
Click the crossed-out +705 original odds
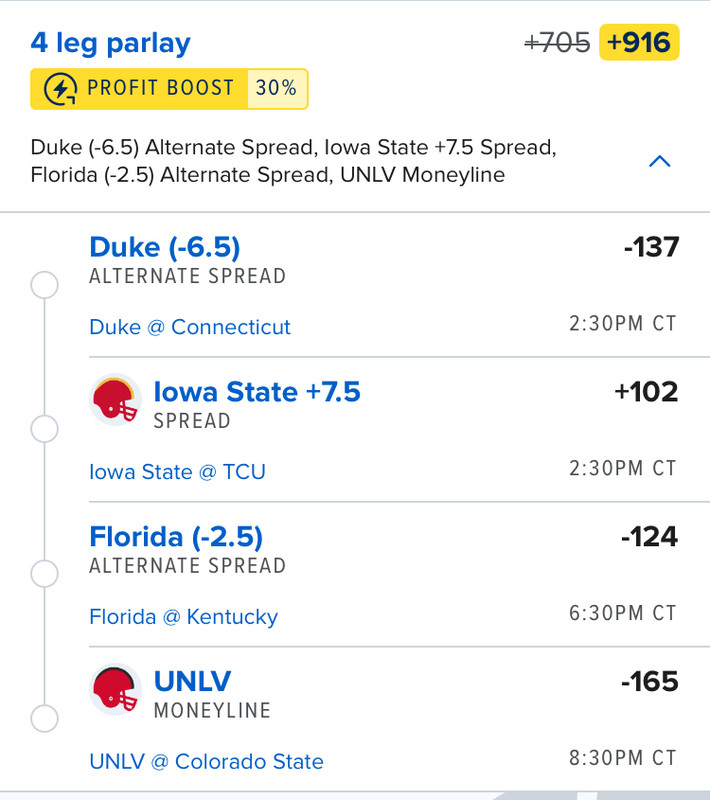coord(557,43)
